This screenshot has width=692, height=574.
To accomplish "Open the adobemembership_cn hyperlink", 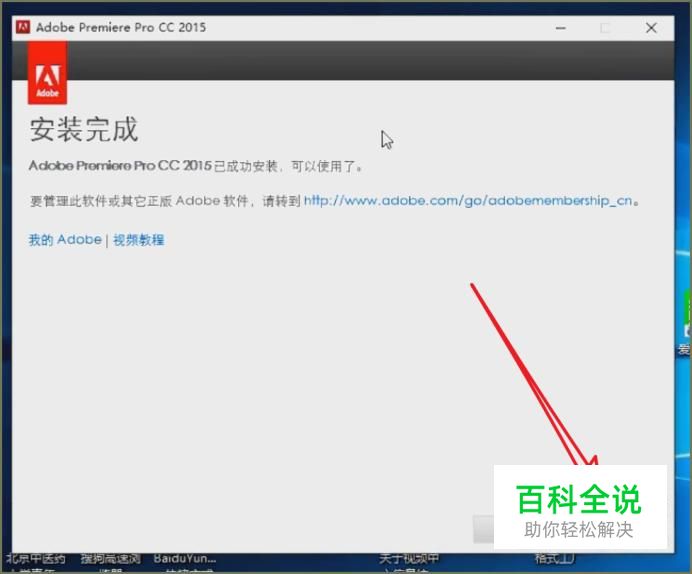I will click(468, 201).
